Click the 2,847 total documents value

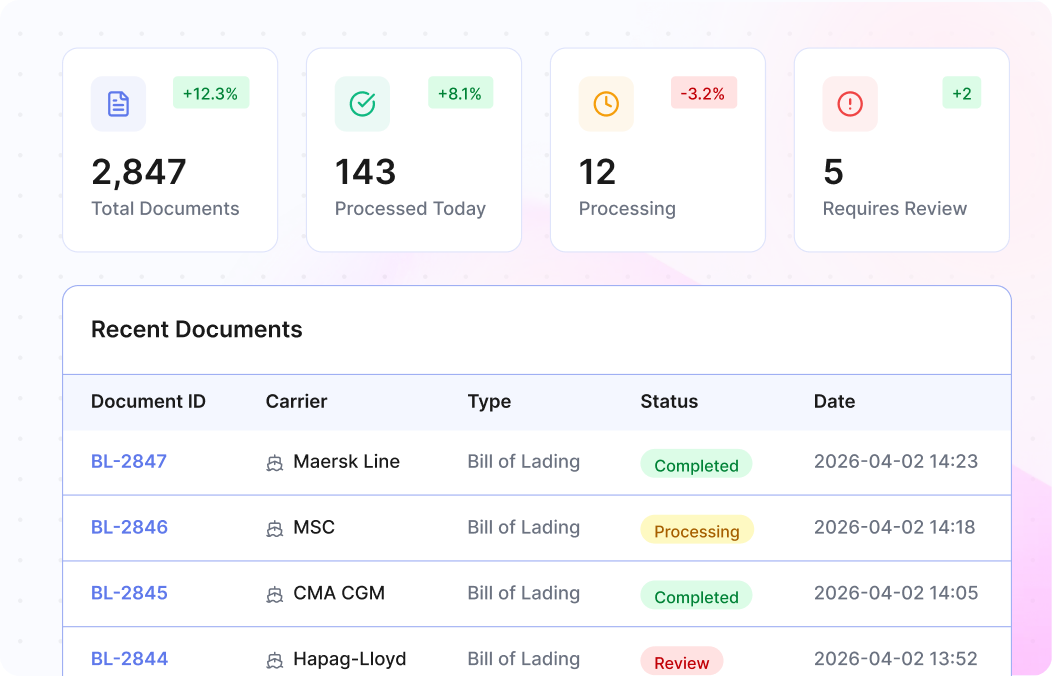click(139, 172)
